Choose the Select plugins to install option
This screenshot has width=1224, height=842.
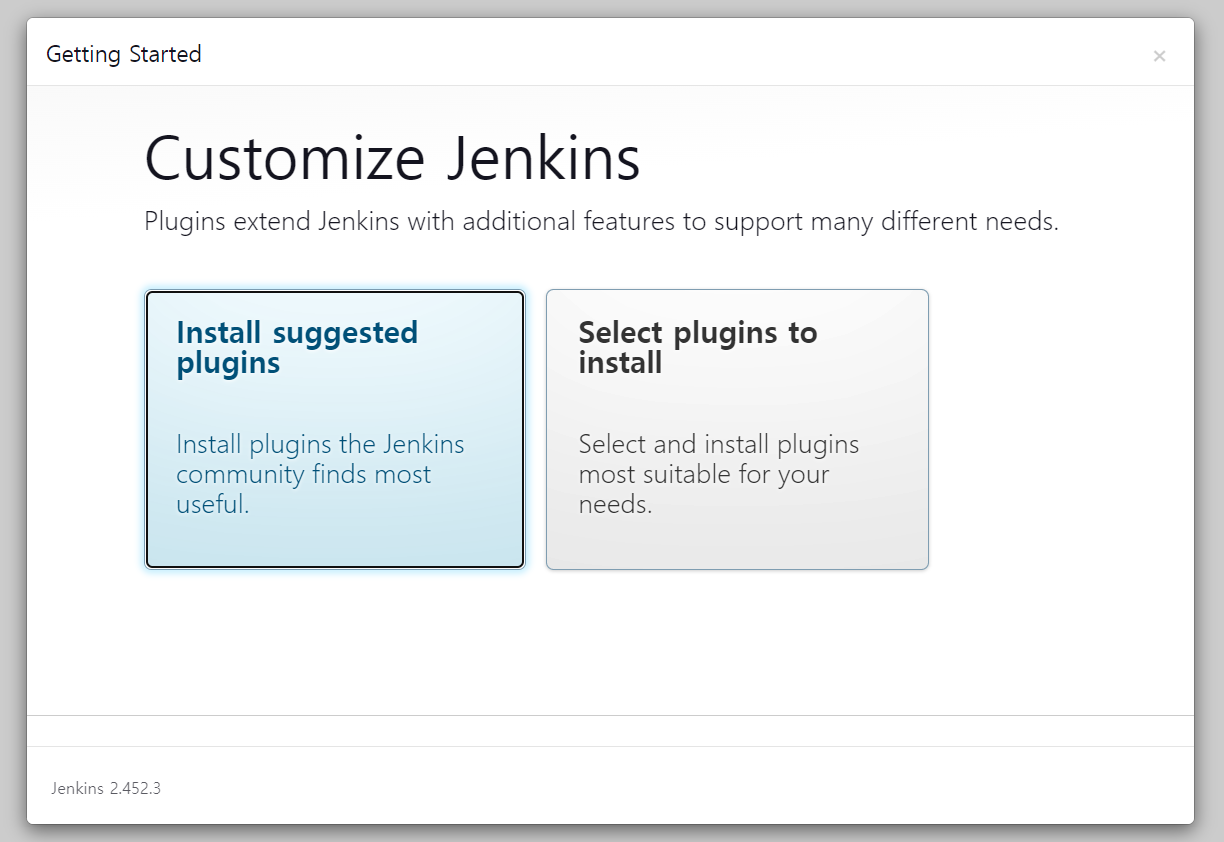(x=737, y=429)
